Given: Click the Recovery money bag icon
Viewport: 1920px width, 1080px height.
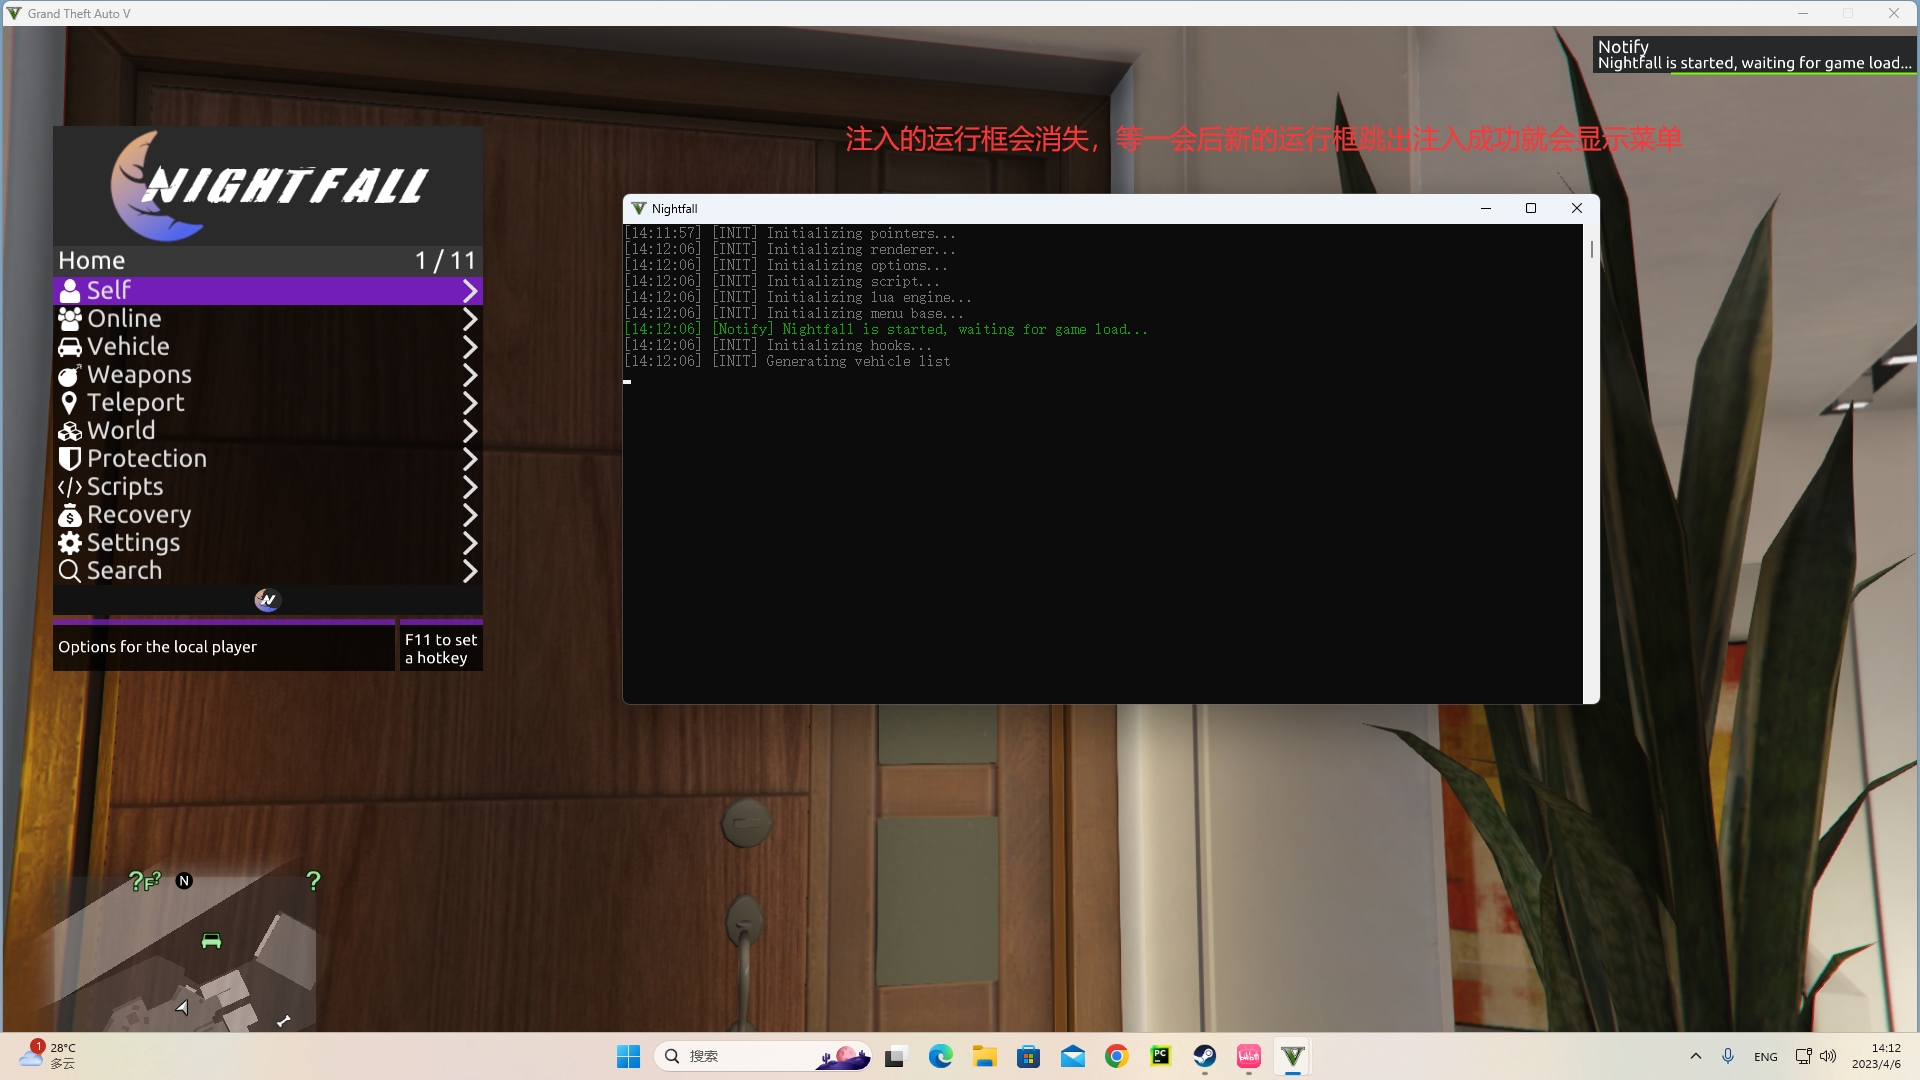Looking at the screenshot, I should [69, 515].
